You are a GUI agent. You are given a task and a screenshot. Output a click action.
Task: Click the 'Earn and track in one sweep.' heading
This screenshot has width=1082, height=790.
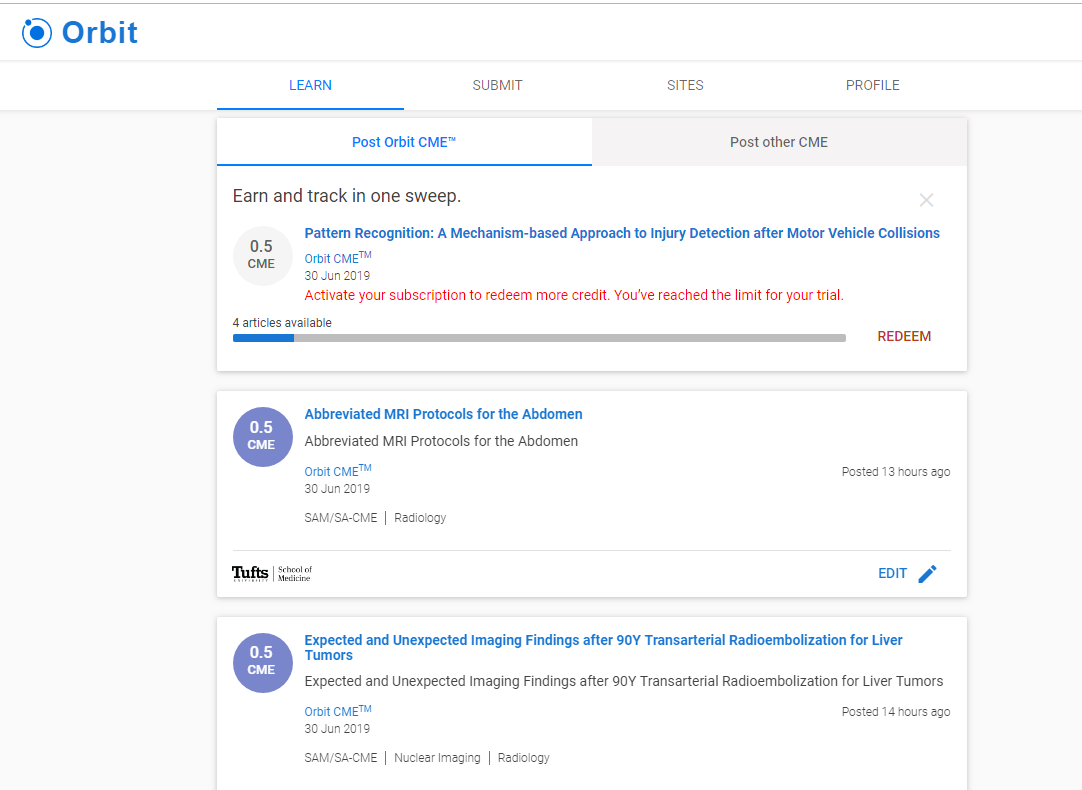click(347, 196)
